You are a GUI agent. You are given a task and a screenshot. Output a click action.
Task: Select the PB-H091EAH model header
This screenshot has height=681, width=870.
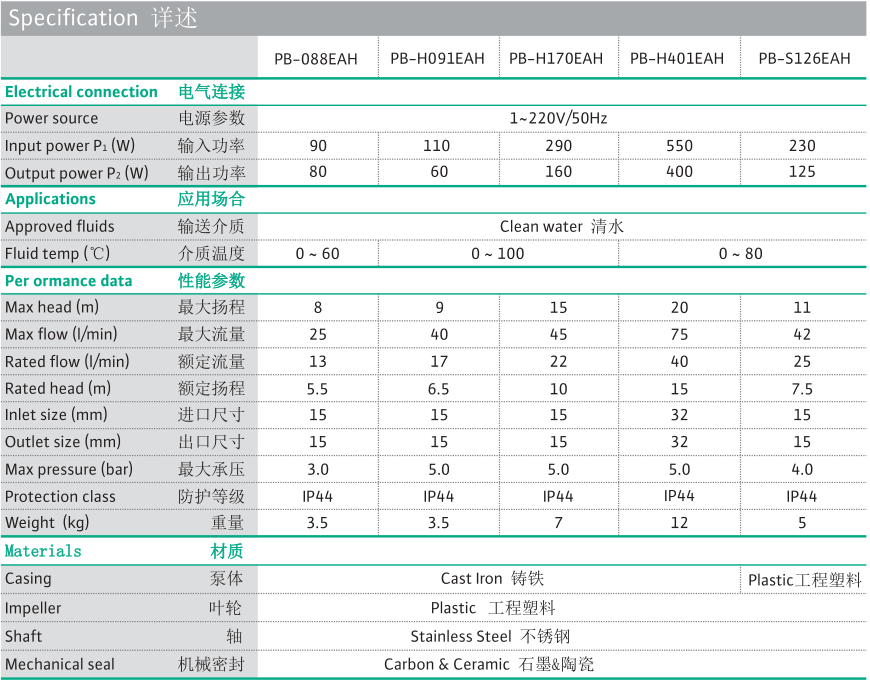coord(437,58)
